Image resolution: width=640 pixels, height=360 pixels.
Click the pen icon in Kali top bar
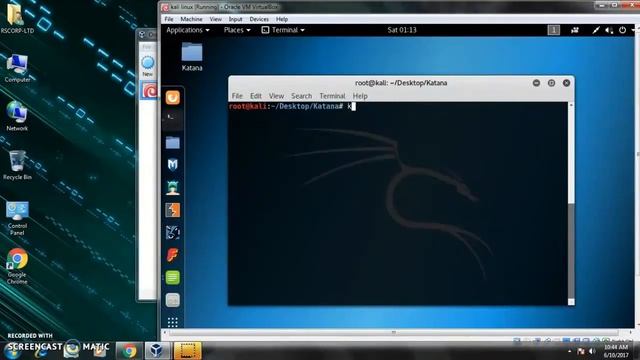[x=596, y=30]
